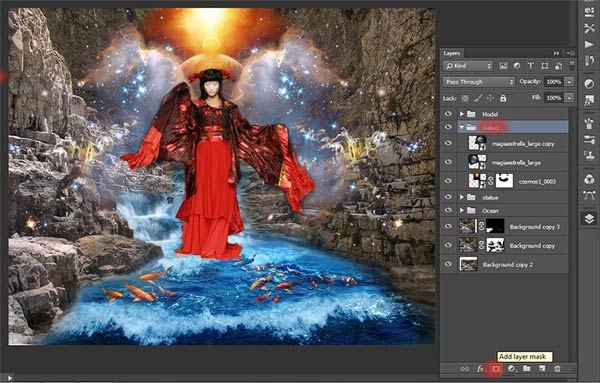Open layer style fx menu
This screenshot has width=600, height=383.
coord(480,369)
